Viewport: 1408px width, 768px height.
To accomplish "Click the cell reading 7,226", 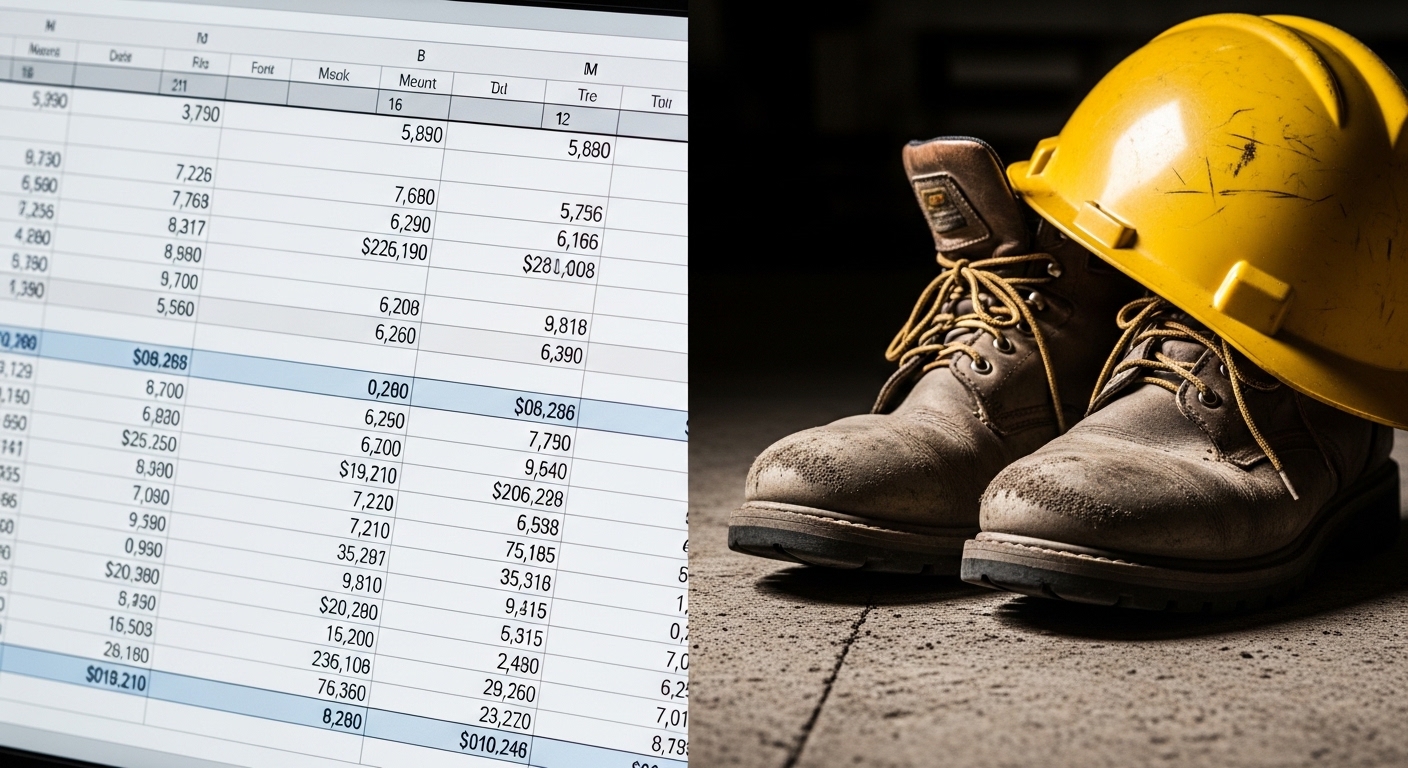I will pyautogui.click(x=193, y=174).
